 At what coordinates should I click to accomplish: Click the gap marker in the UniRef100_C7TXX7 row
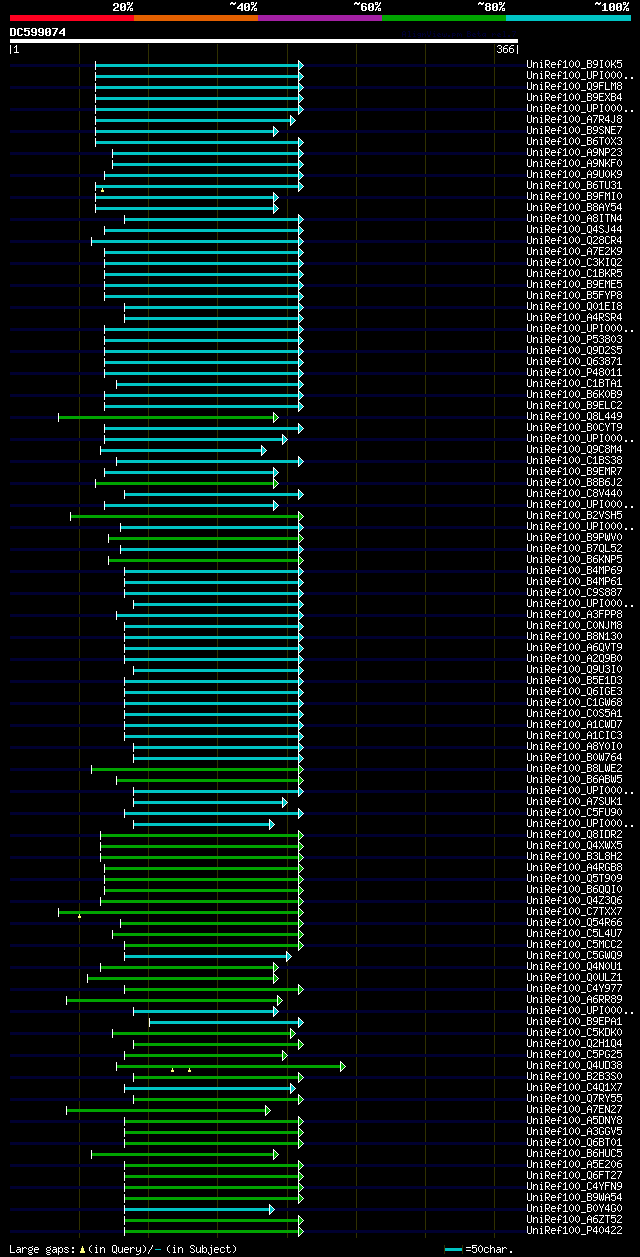click(x=80, y=916)
